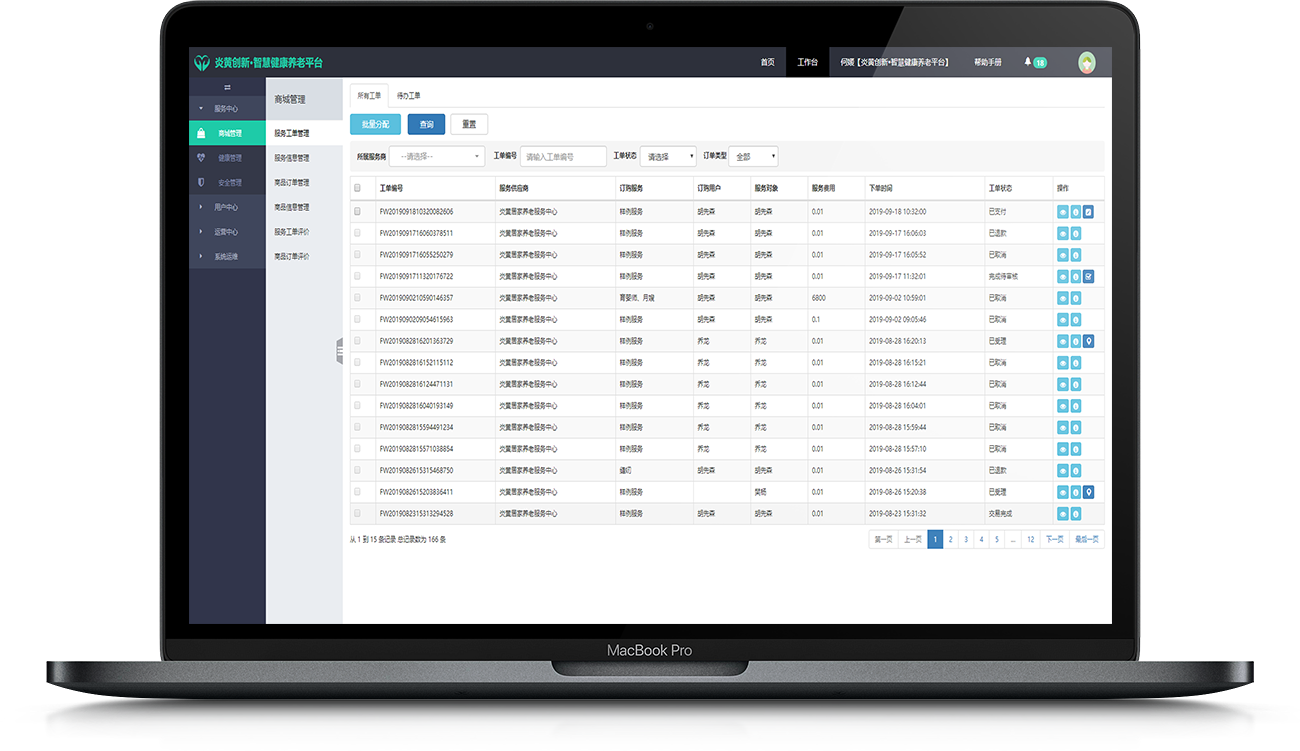Screen dimensions: 1300x751
Task: Click the dark blue edit icon in first row
Action: pos(1088,212)
